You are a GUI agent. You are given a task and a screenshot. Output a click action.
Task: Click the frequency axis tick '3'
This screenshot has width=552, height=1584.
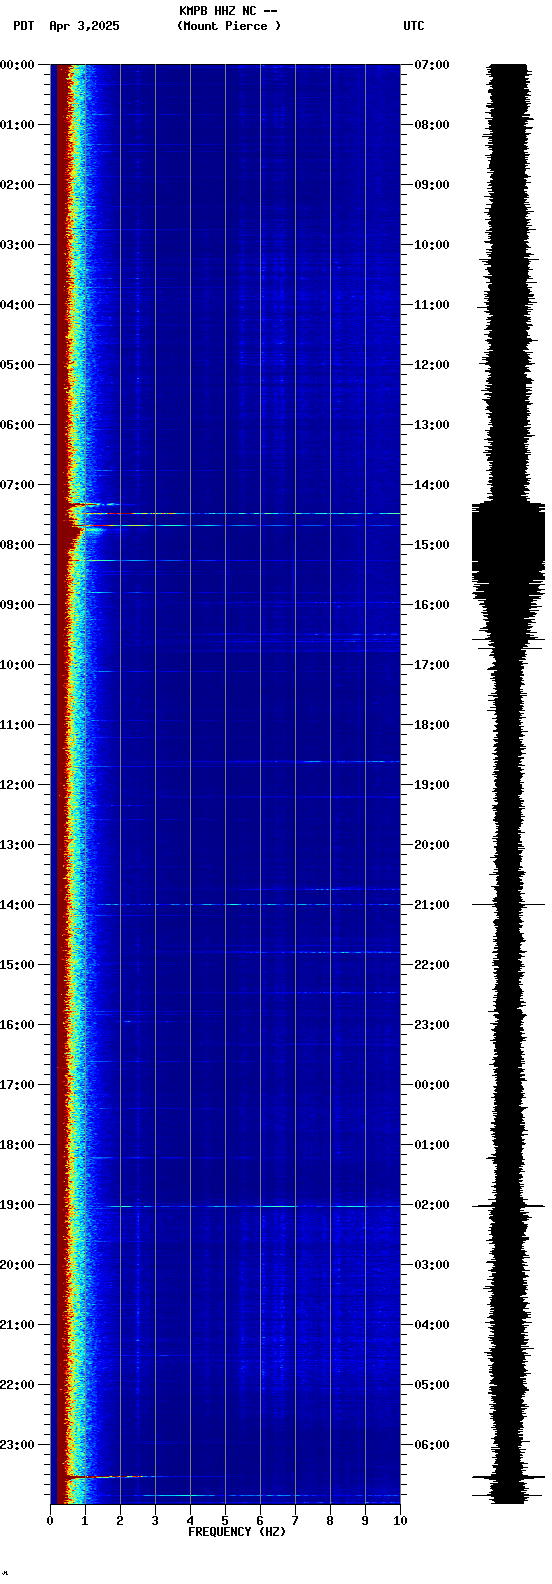click(x=155, y=1521)
